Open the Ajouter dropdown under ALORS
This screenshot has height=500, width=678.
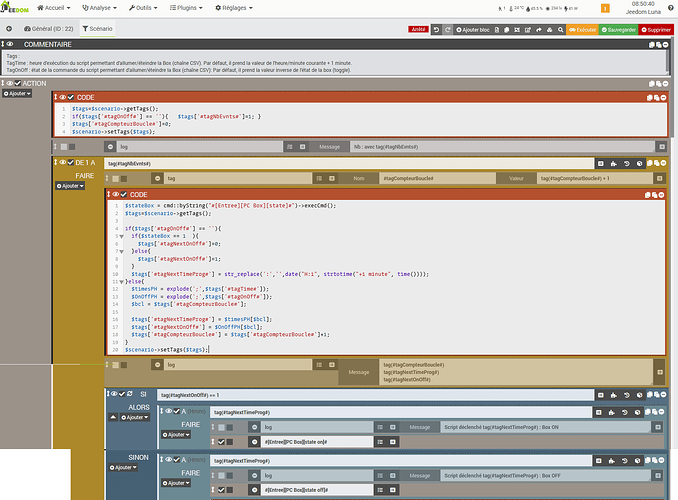pos(135,417)
